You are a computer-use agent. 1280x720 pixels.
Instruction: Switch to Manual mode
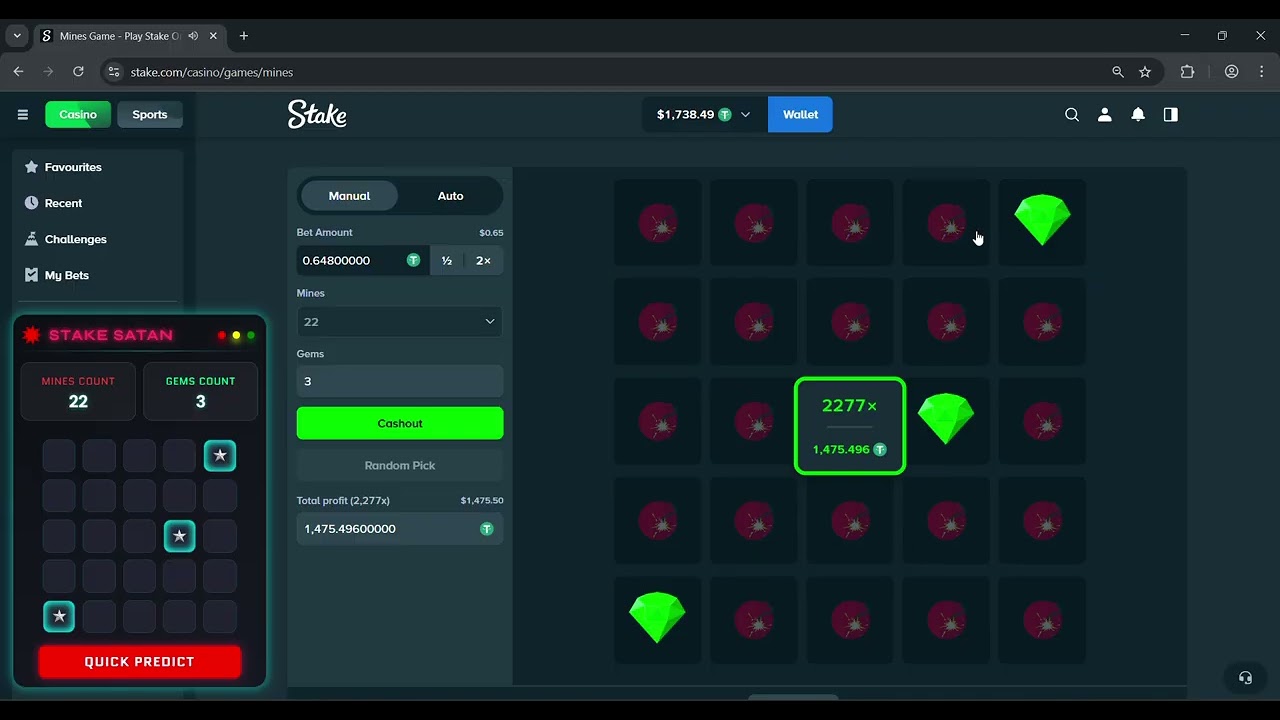(349, 196)
